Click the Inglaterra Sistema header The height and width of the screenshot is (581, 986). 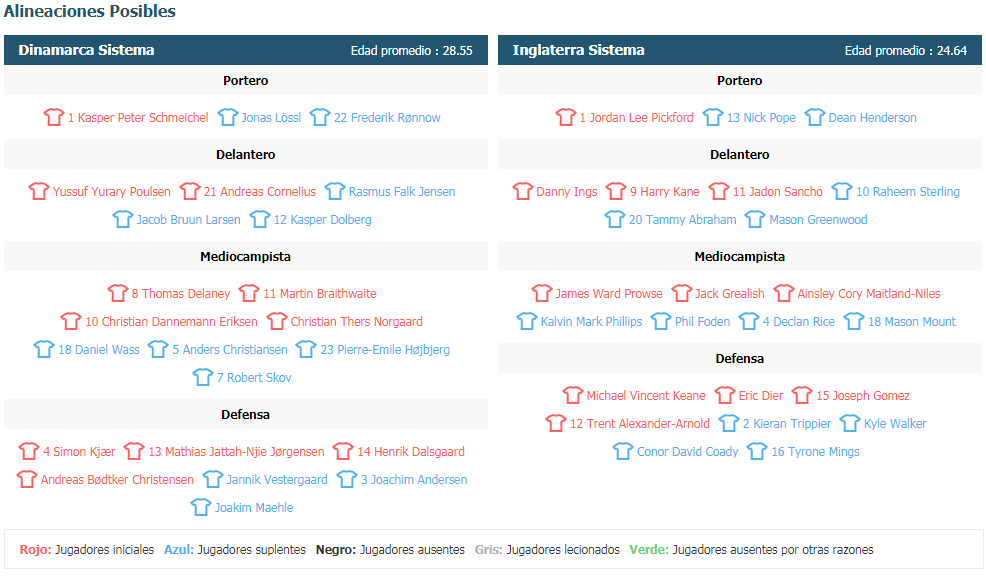pos(740,50)
